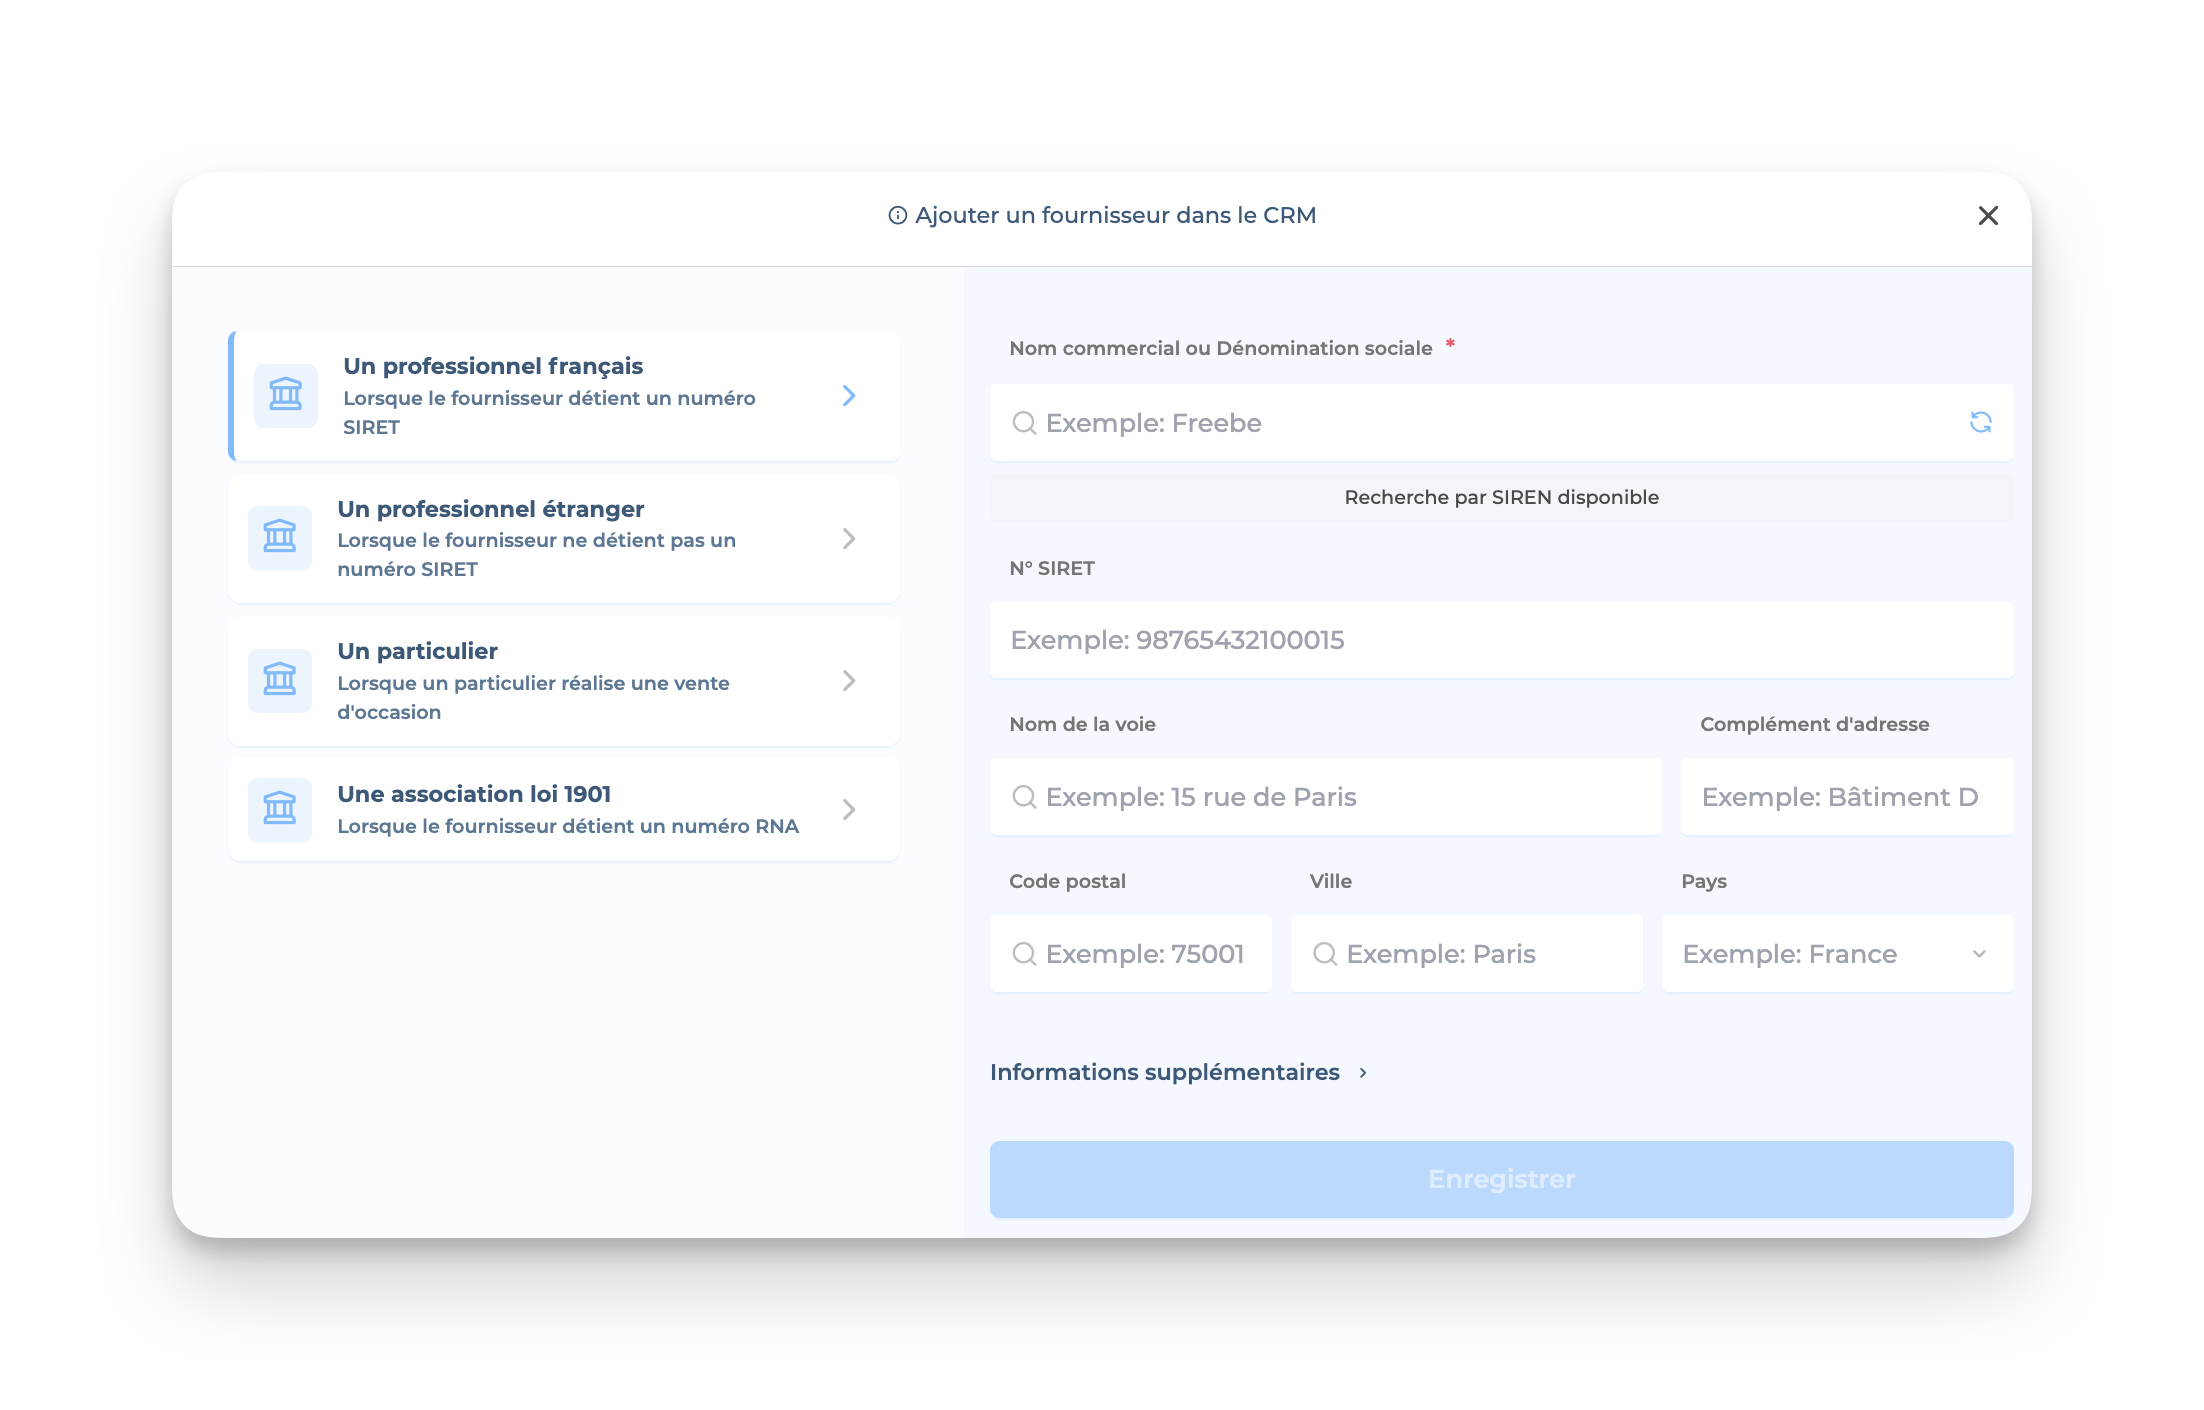Click the magnifier icon in the Nom de la voie field
This screenshot has height=1410, width=2204.
coord(1023,797)
